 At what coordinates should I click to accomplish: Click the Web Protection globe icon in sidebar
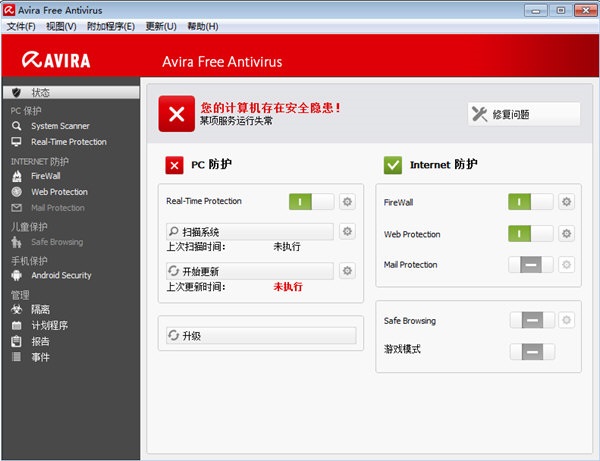16,192
